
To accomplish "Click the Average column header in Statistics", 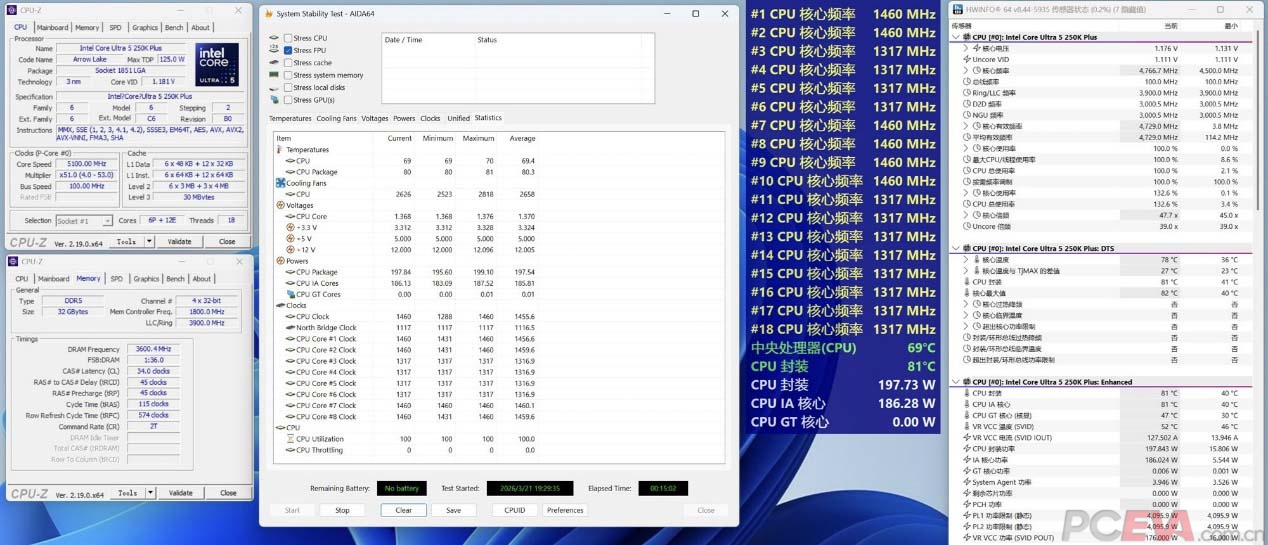I will [x=522, y=138].
